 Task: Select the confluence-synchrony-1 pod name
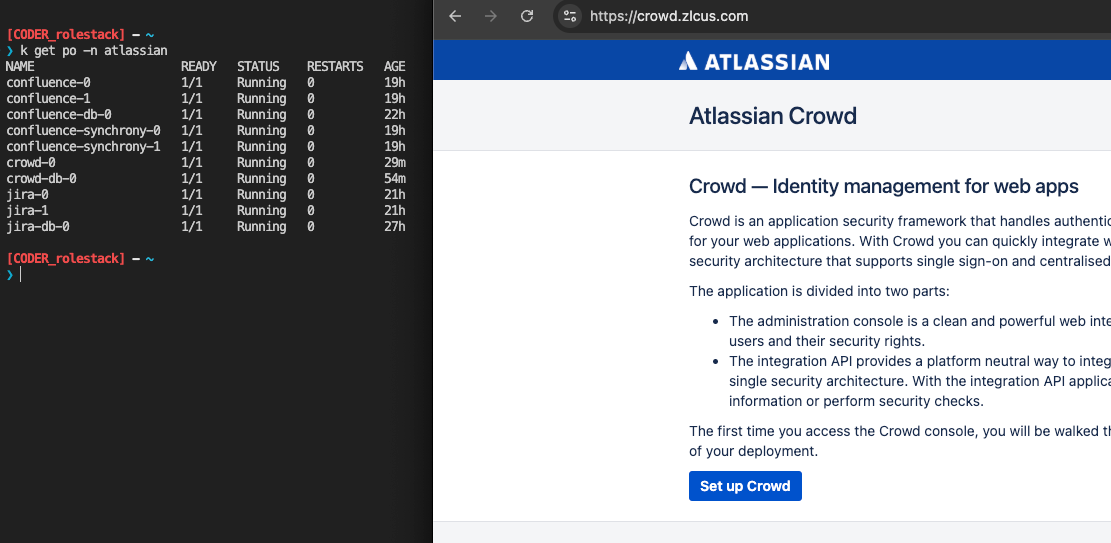83,147
